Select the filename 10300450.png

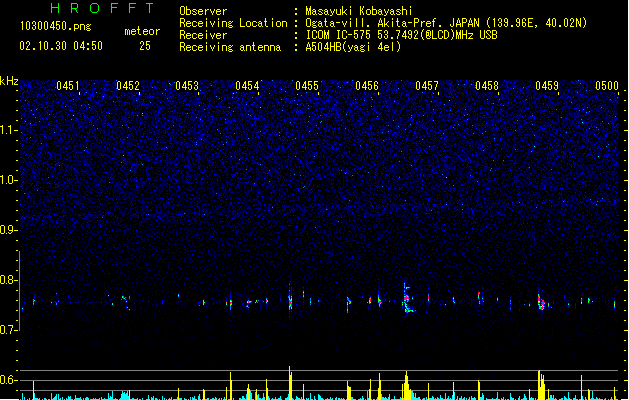tap(56, 26)
